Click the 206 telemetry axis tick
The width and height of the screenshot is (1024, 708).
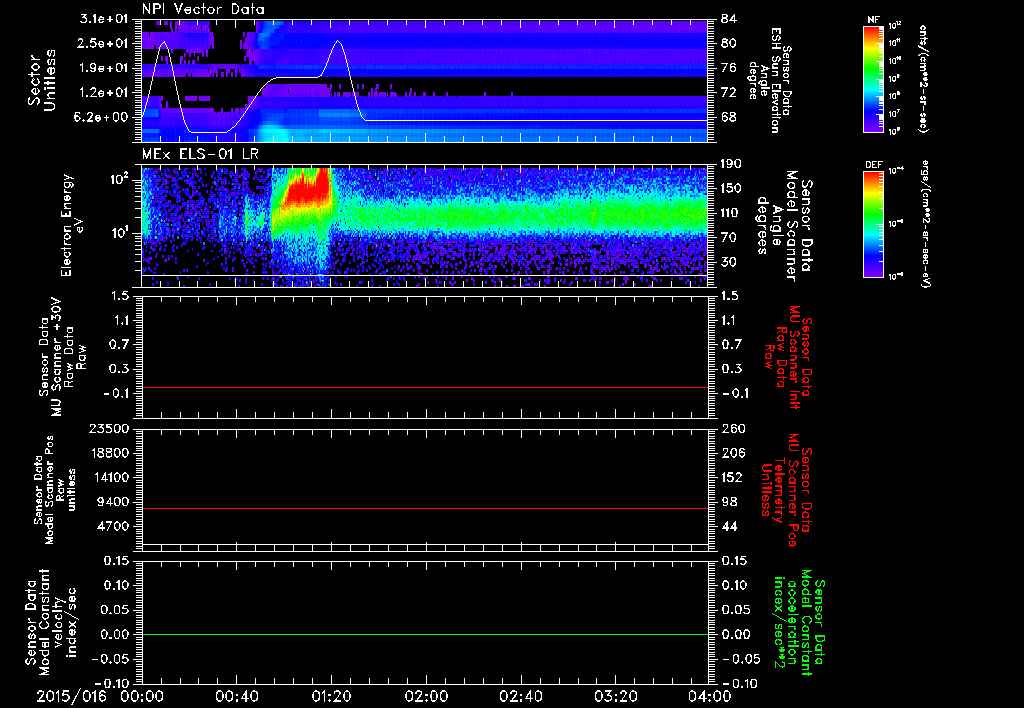point(732,453)
